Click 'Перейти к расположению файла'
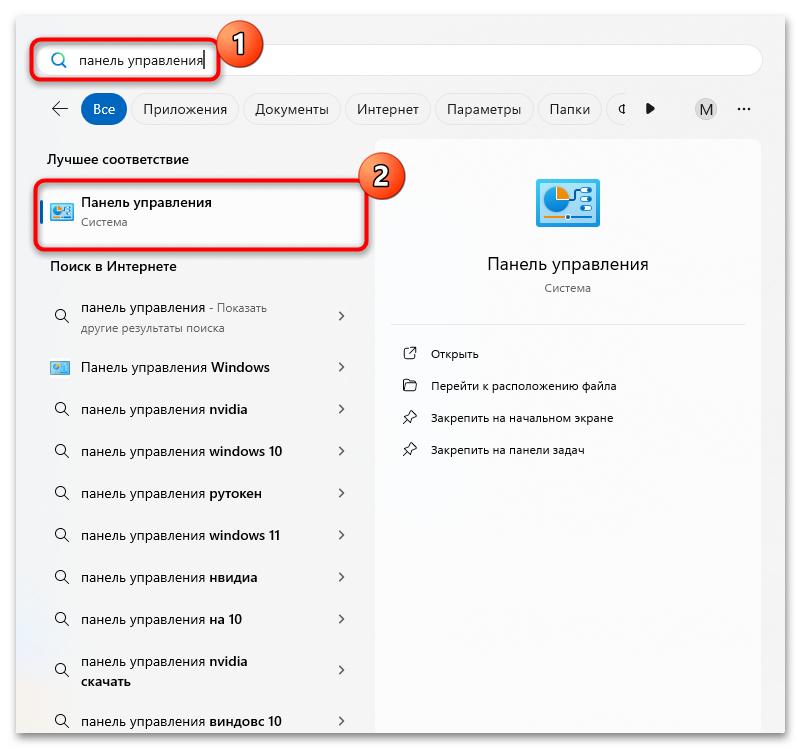 click(523, 386)
